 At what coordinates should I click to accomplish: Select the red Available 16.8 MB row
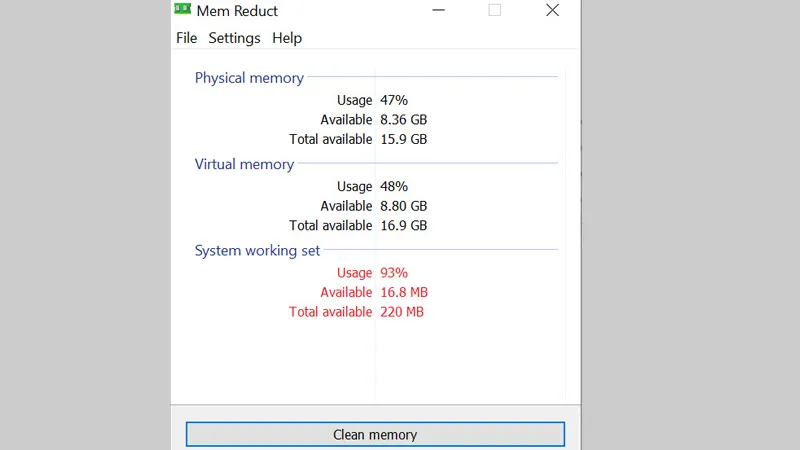point(373,293)
